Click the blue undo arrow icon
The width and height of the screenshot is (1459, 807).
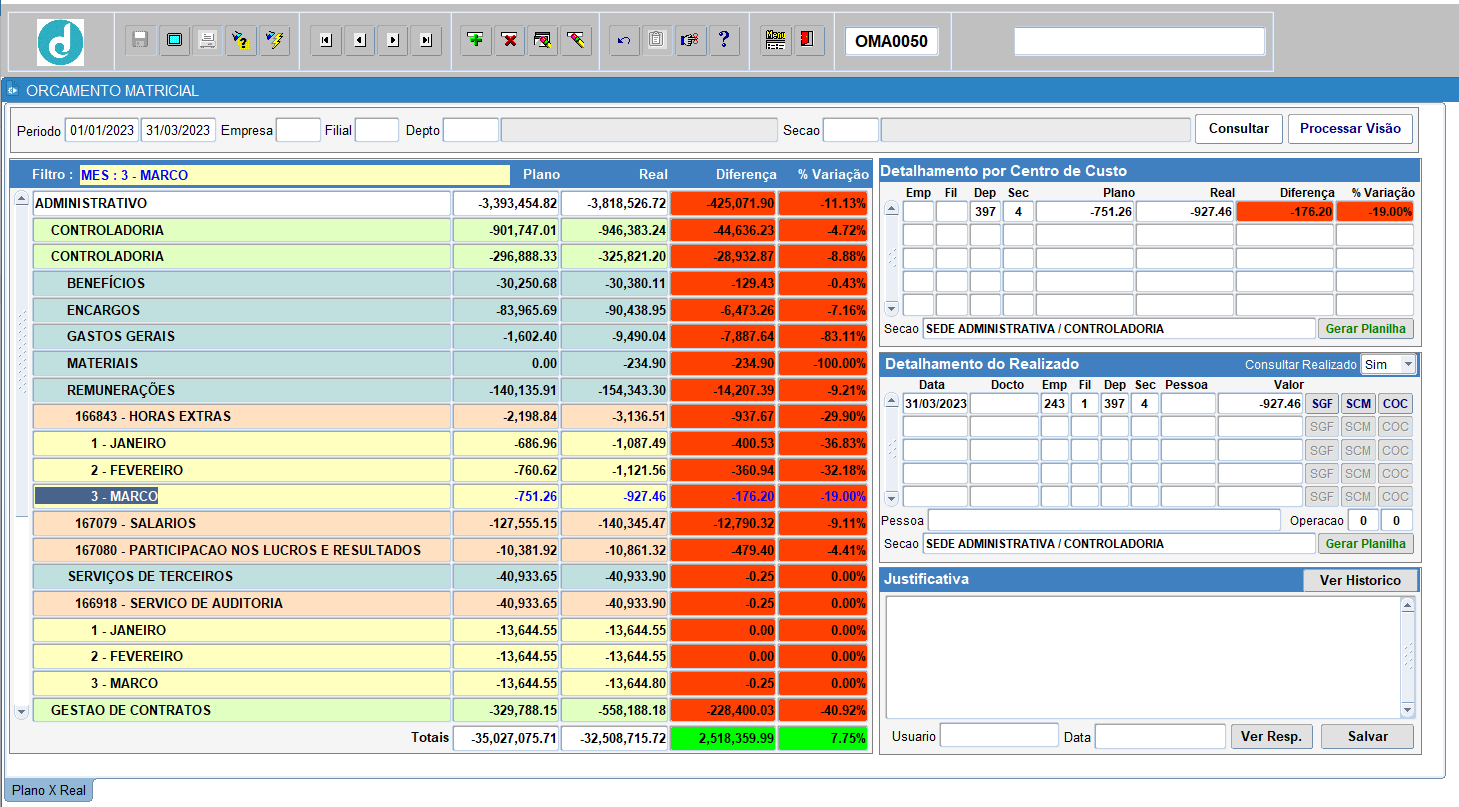coord(624,40)
